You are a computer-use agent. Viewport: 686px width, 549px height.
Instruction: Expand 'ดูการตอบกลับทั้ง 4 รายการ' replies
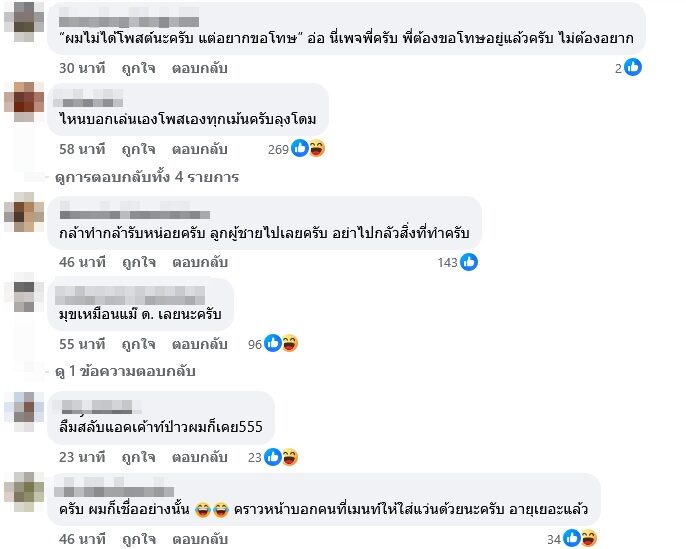click(147, 177)
